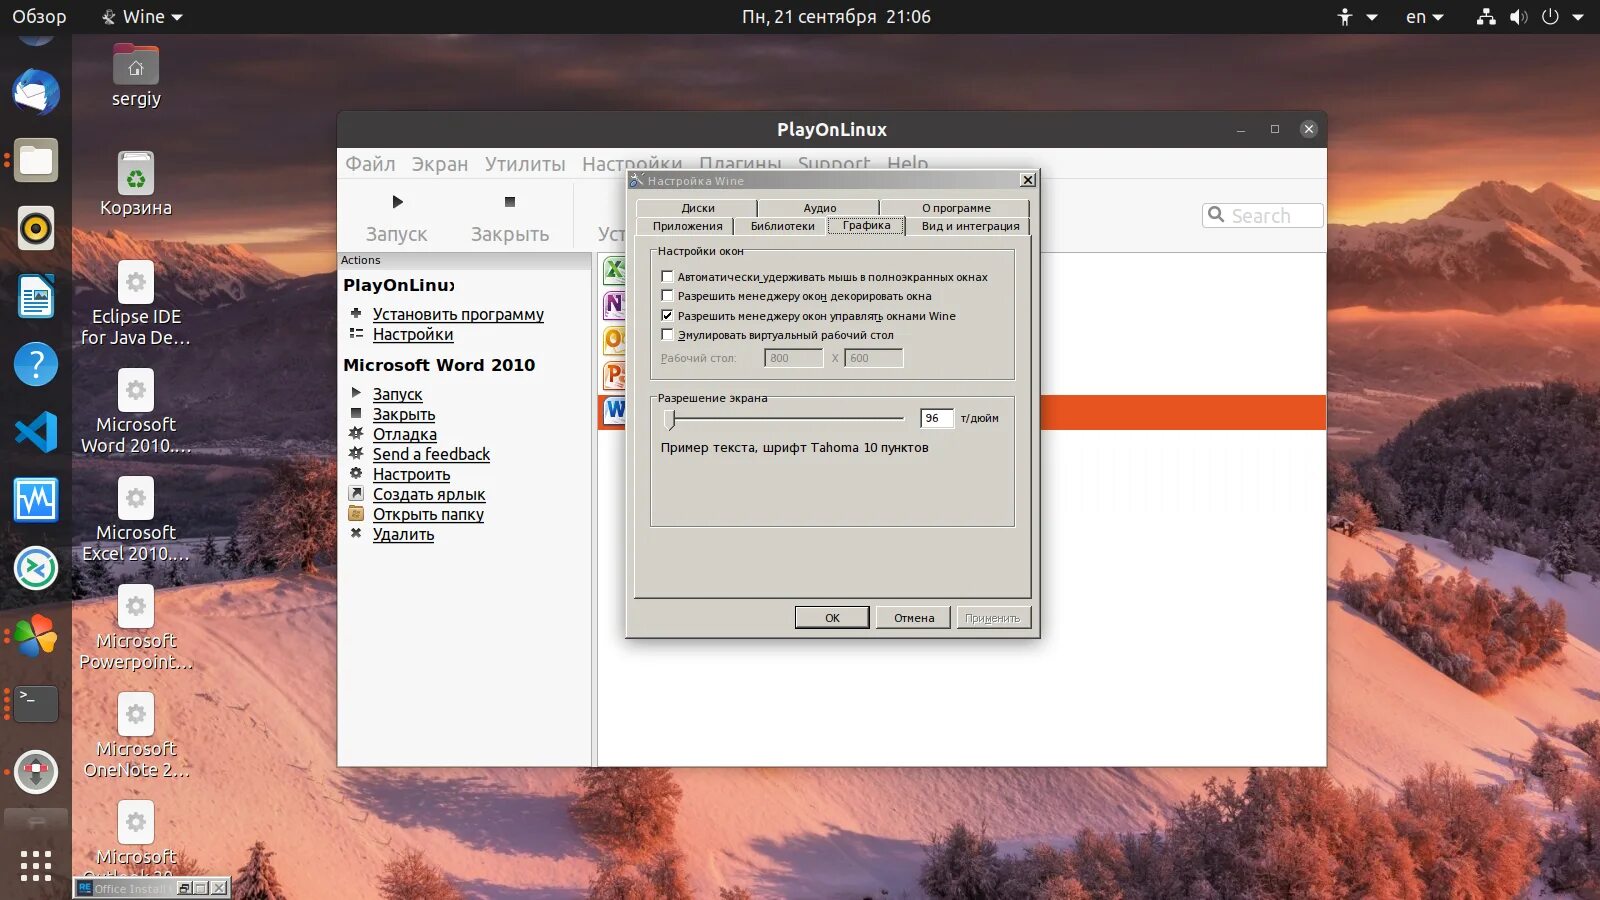This screenshot has width=1600, height=900.
Task: Toggle automatic mouse capture in fullscreen windows
Action: pos(667,277)
